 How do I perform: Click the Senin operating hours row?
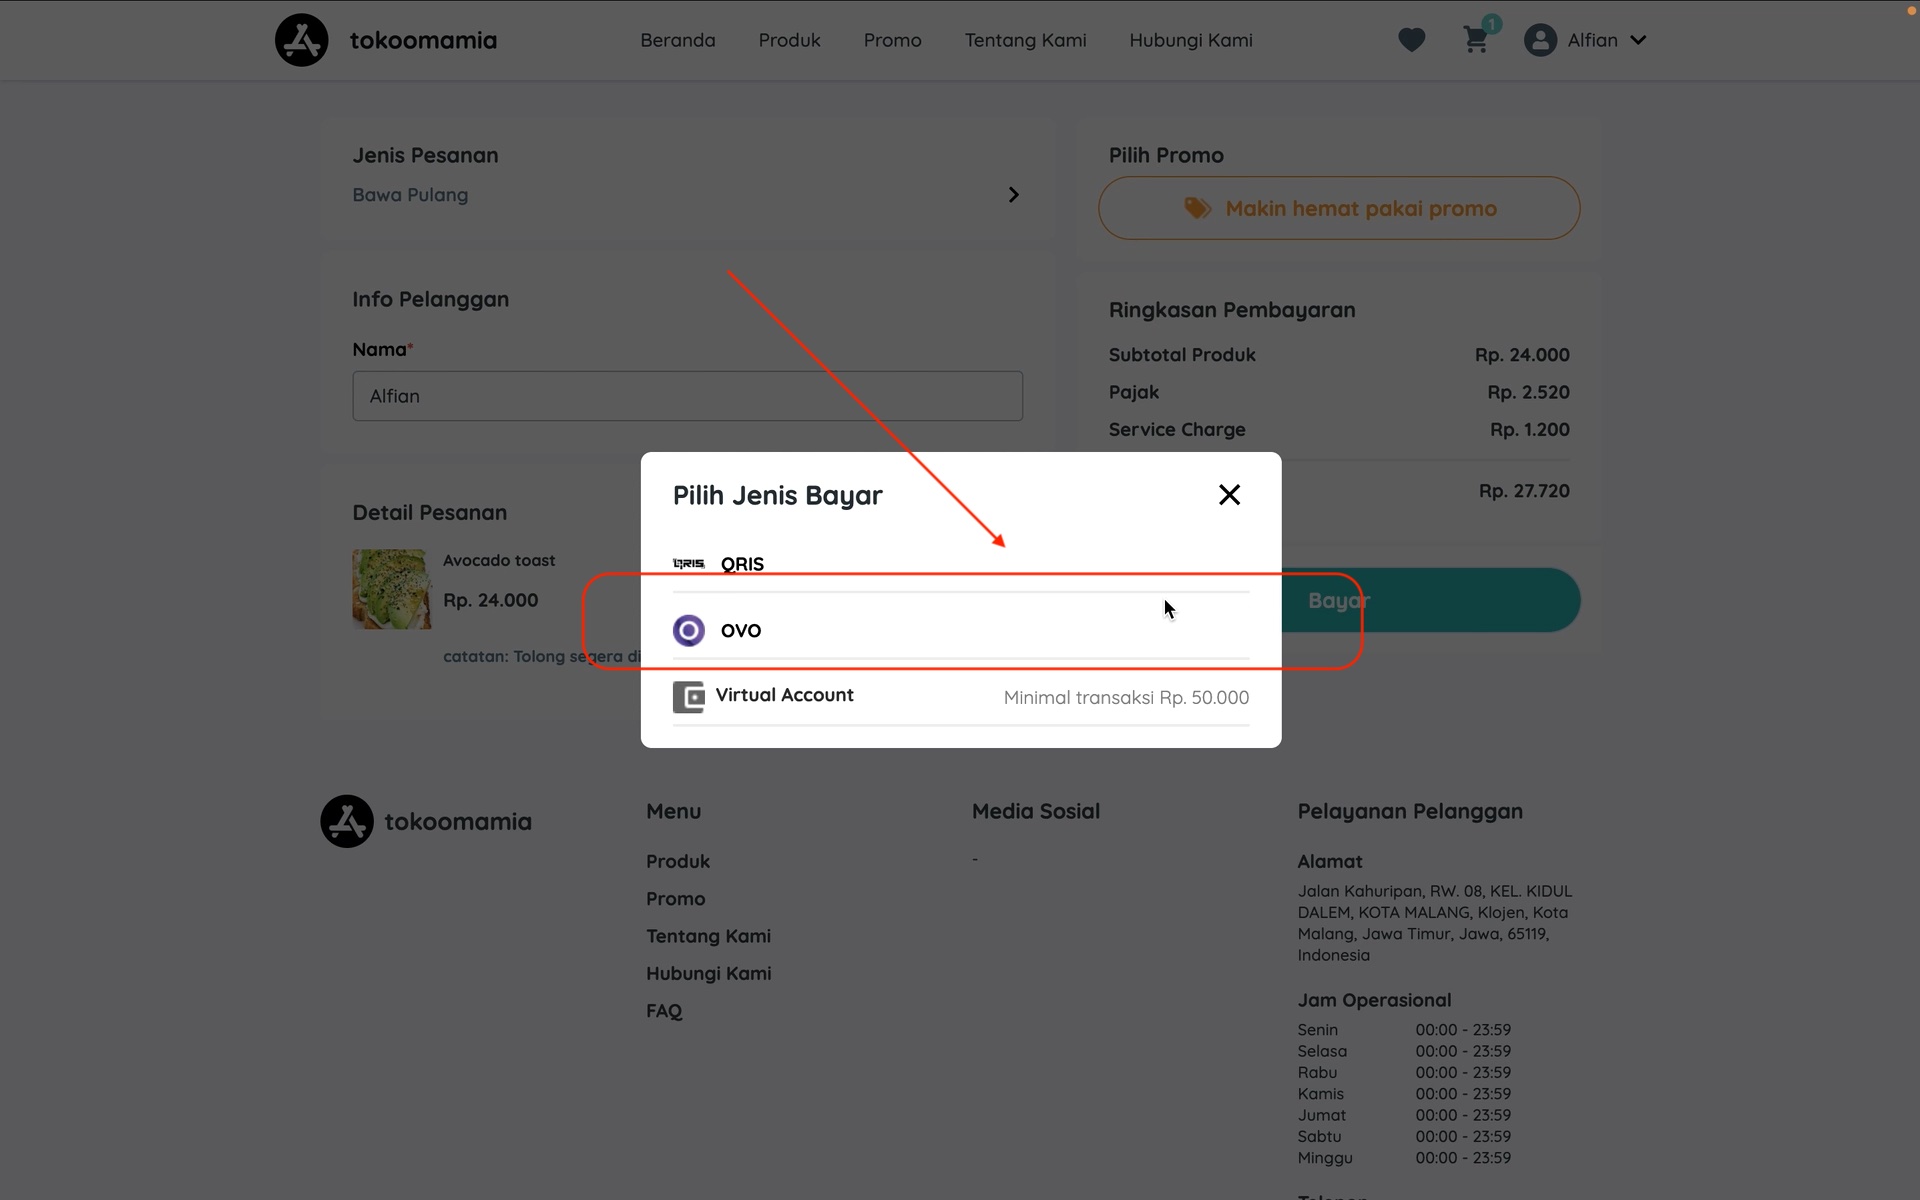[1404, 1030]
